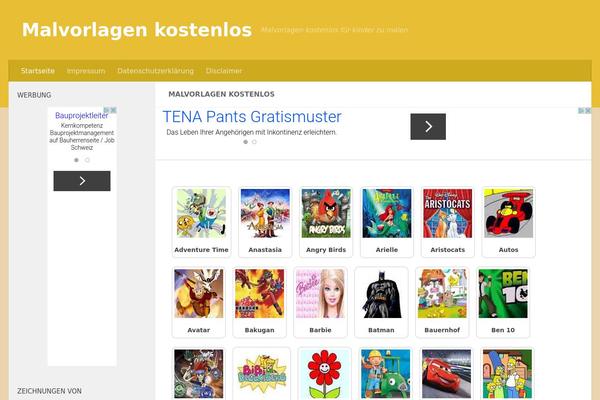Click the arrow button in TENA Pants ad
The height and width of the screenshot is (400, 600).
[x=428, y=126]
